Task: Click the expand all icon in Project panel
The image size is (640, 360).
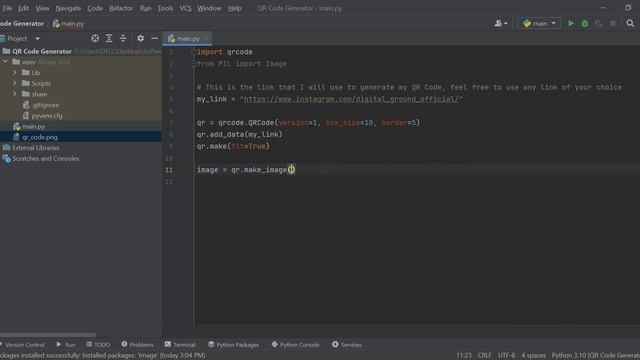Action: coord(109,38)
